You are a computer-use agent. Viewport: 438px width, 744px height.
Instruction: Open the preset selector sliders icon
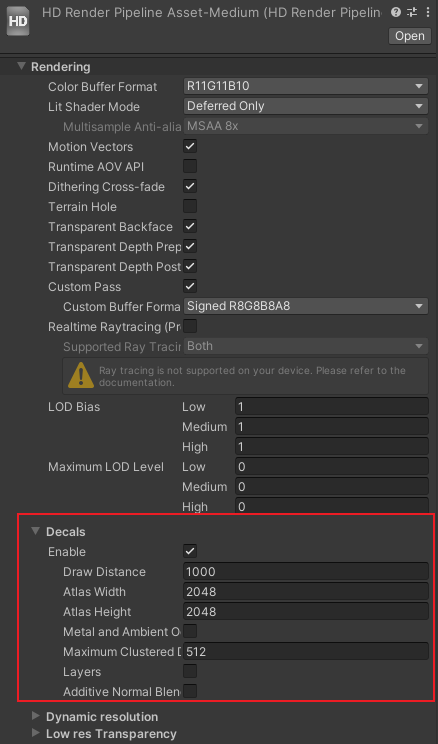(x=411, y=12)
